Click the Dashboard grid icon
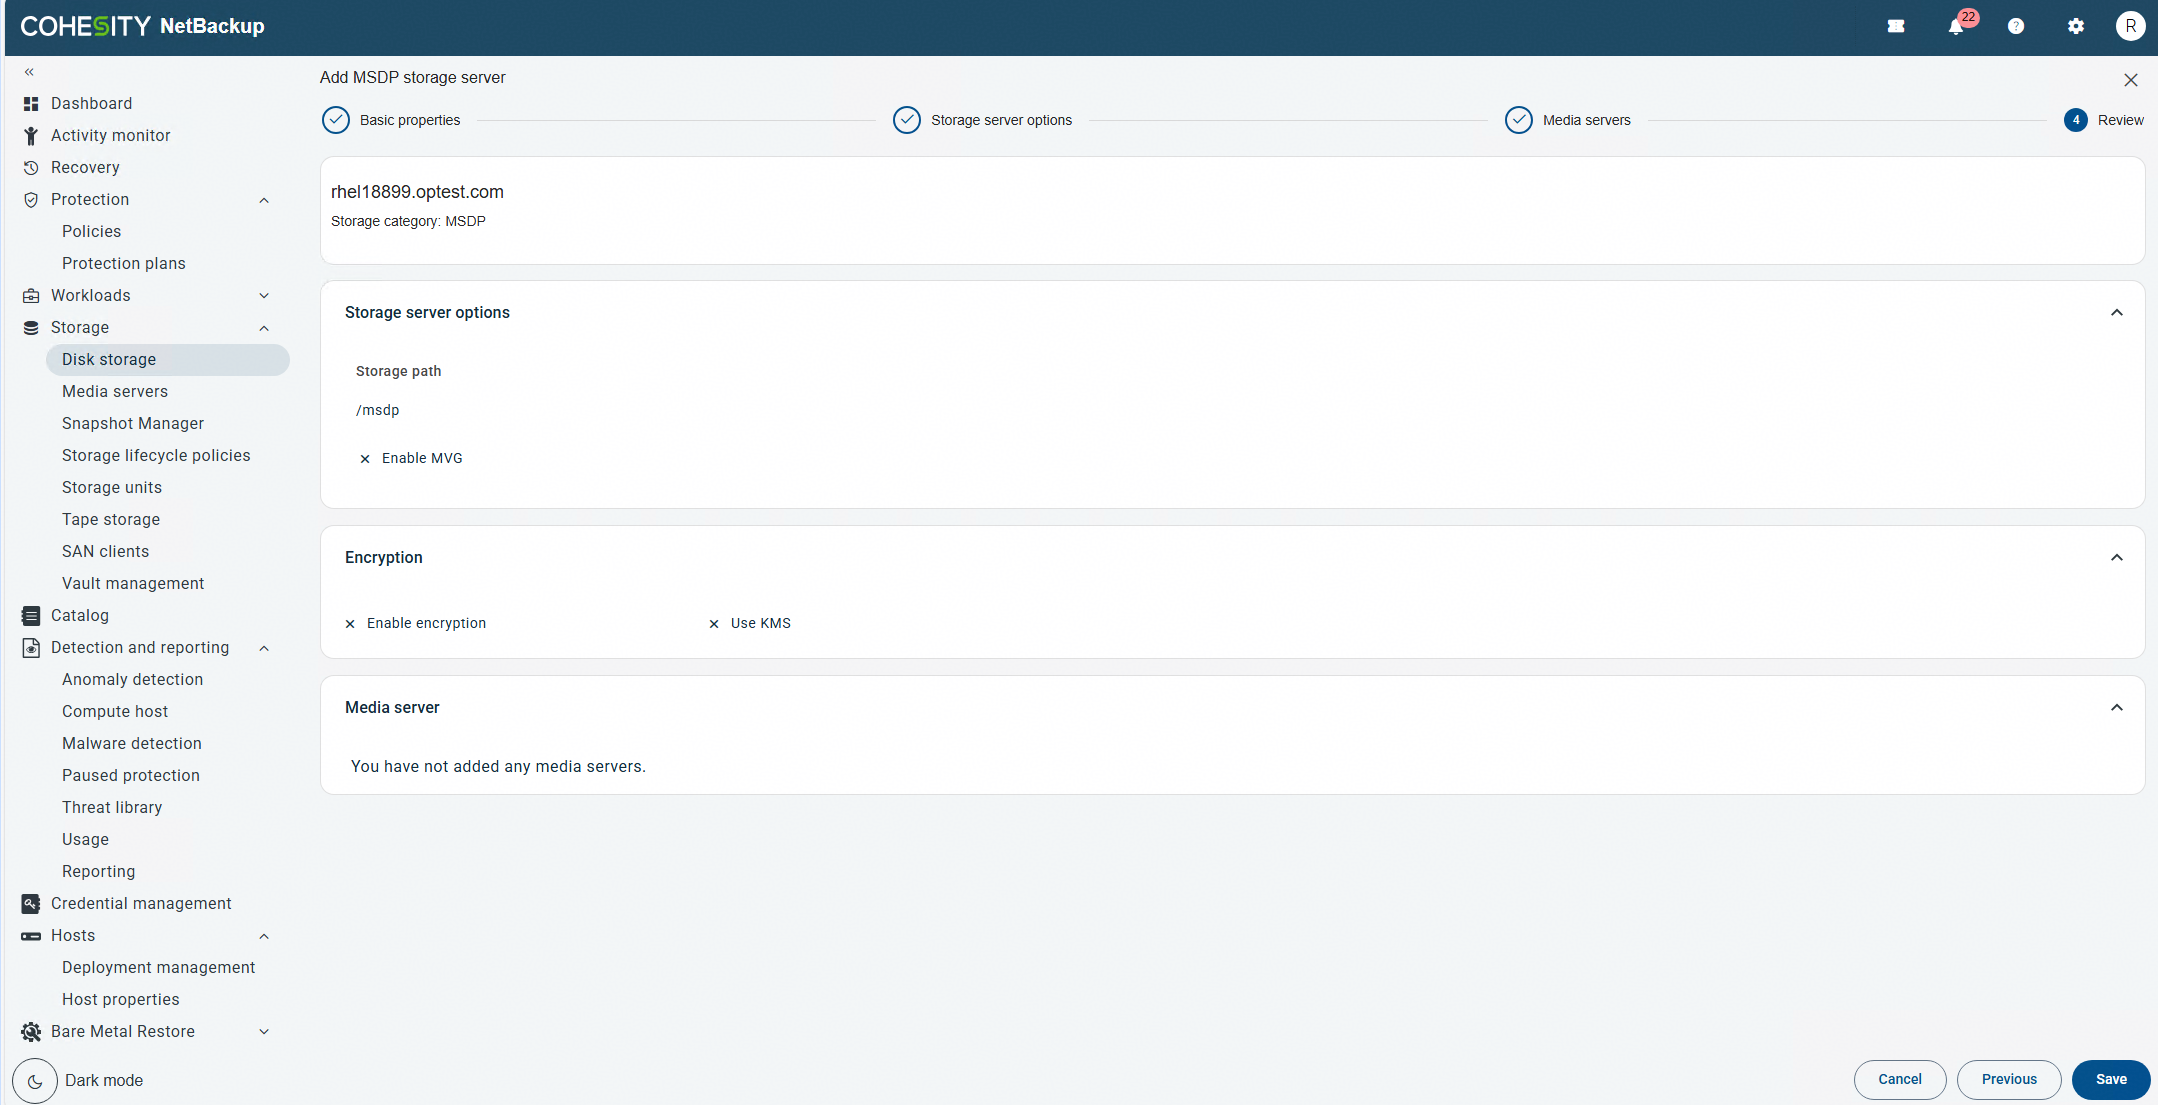This screenshot has height=1105, width=2158. click(x=31, y=104)
